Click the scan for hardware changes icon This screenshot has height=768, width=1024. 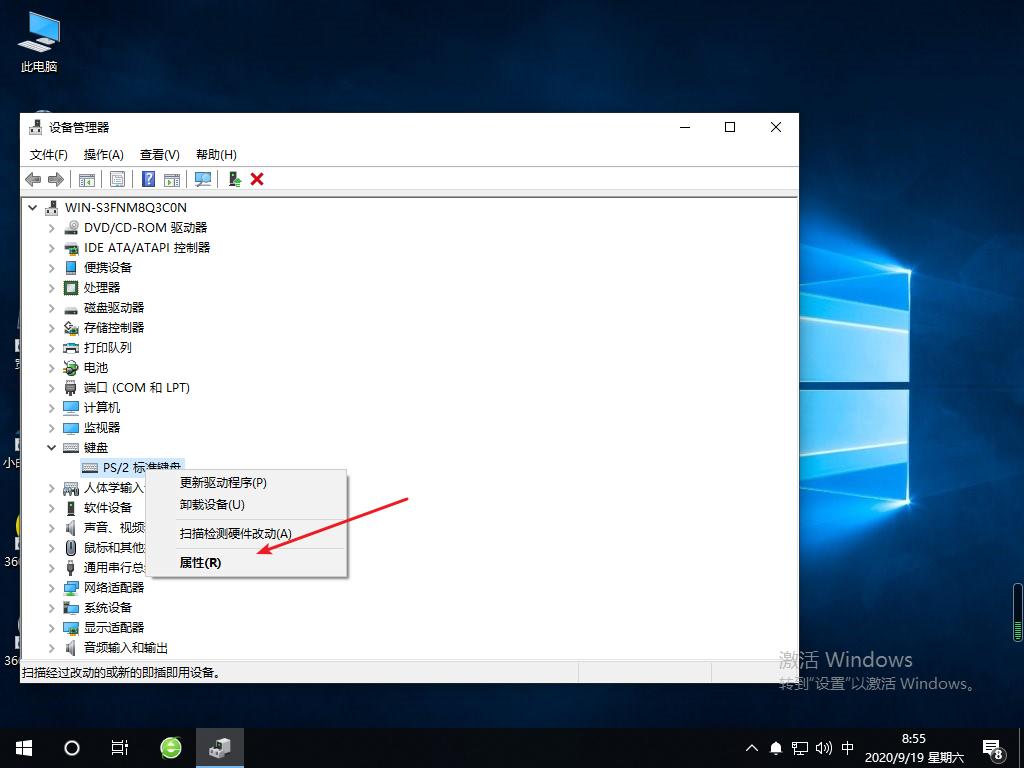coord(203,179)
